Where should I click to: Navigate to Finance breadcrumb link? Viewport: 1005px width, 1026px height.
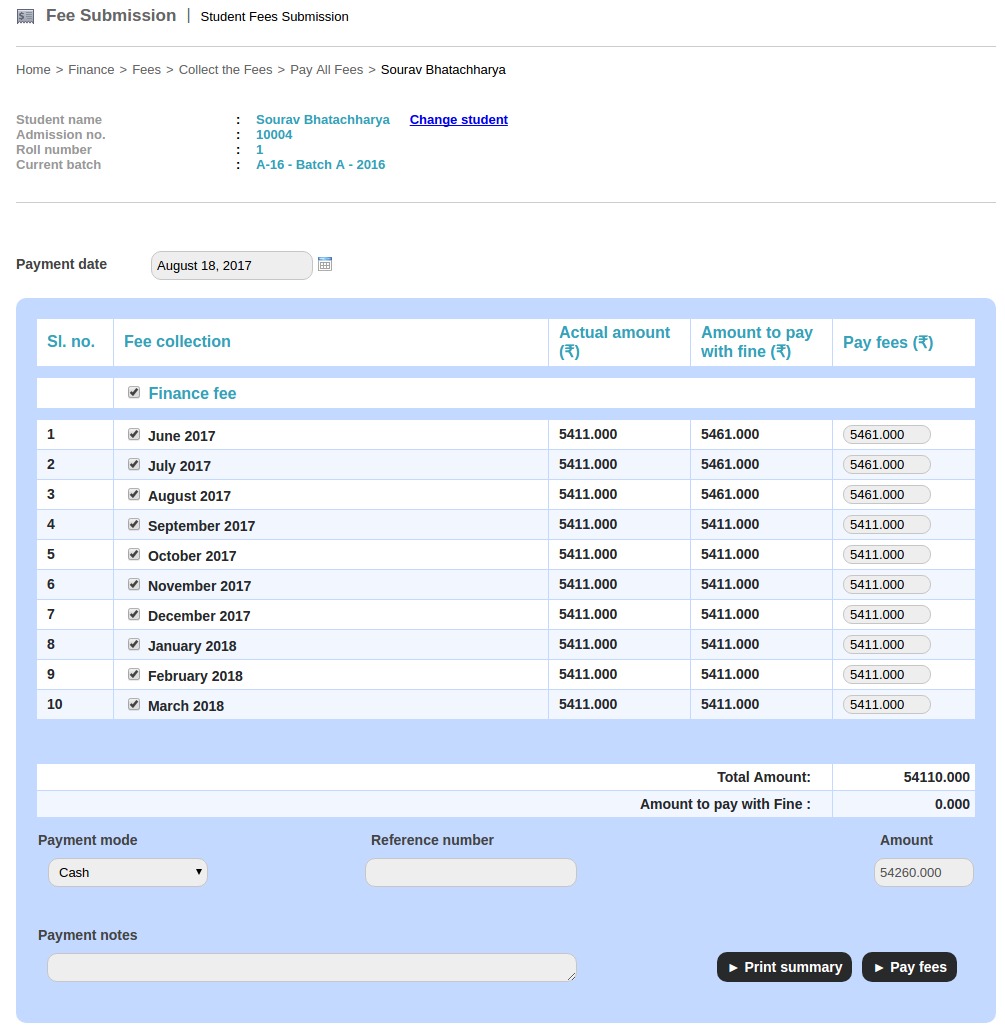coord(91,70)
